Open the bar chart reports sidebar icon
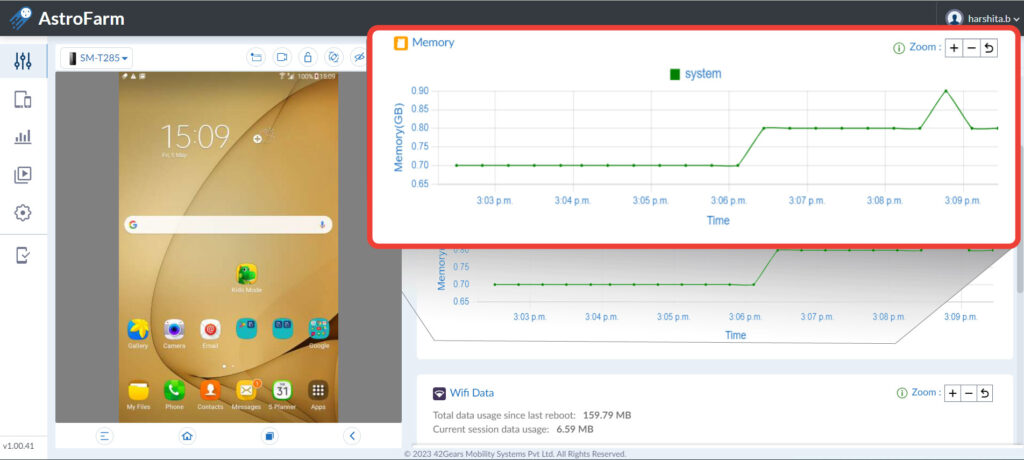 (23, 137)
